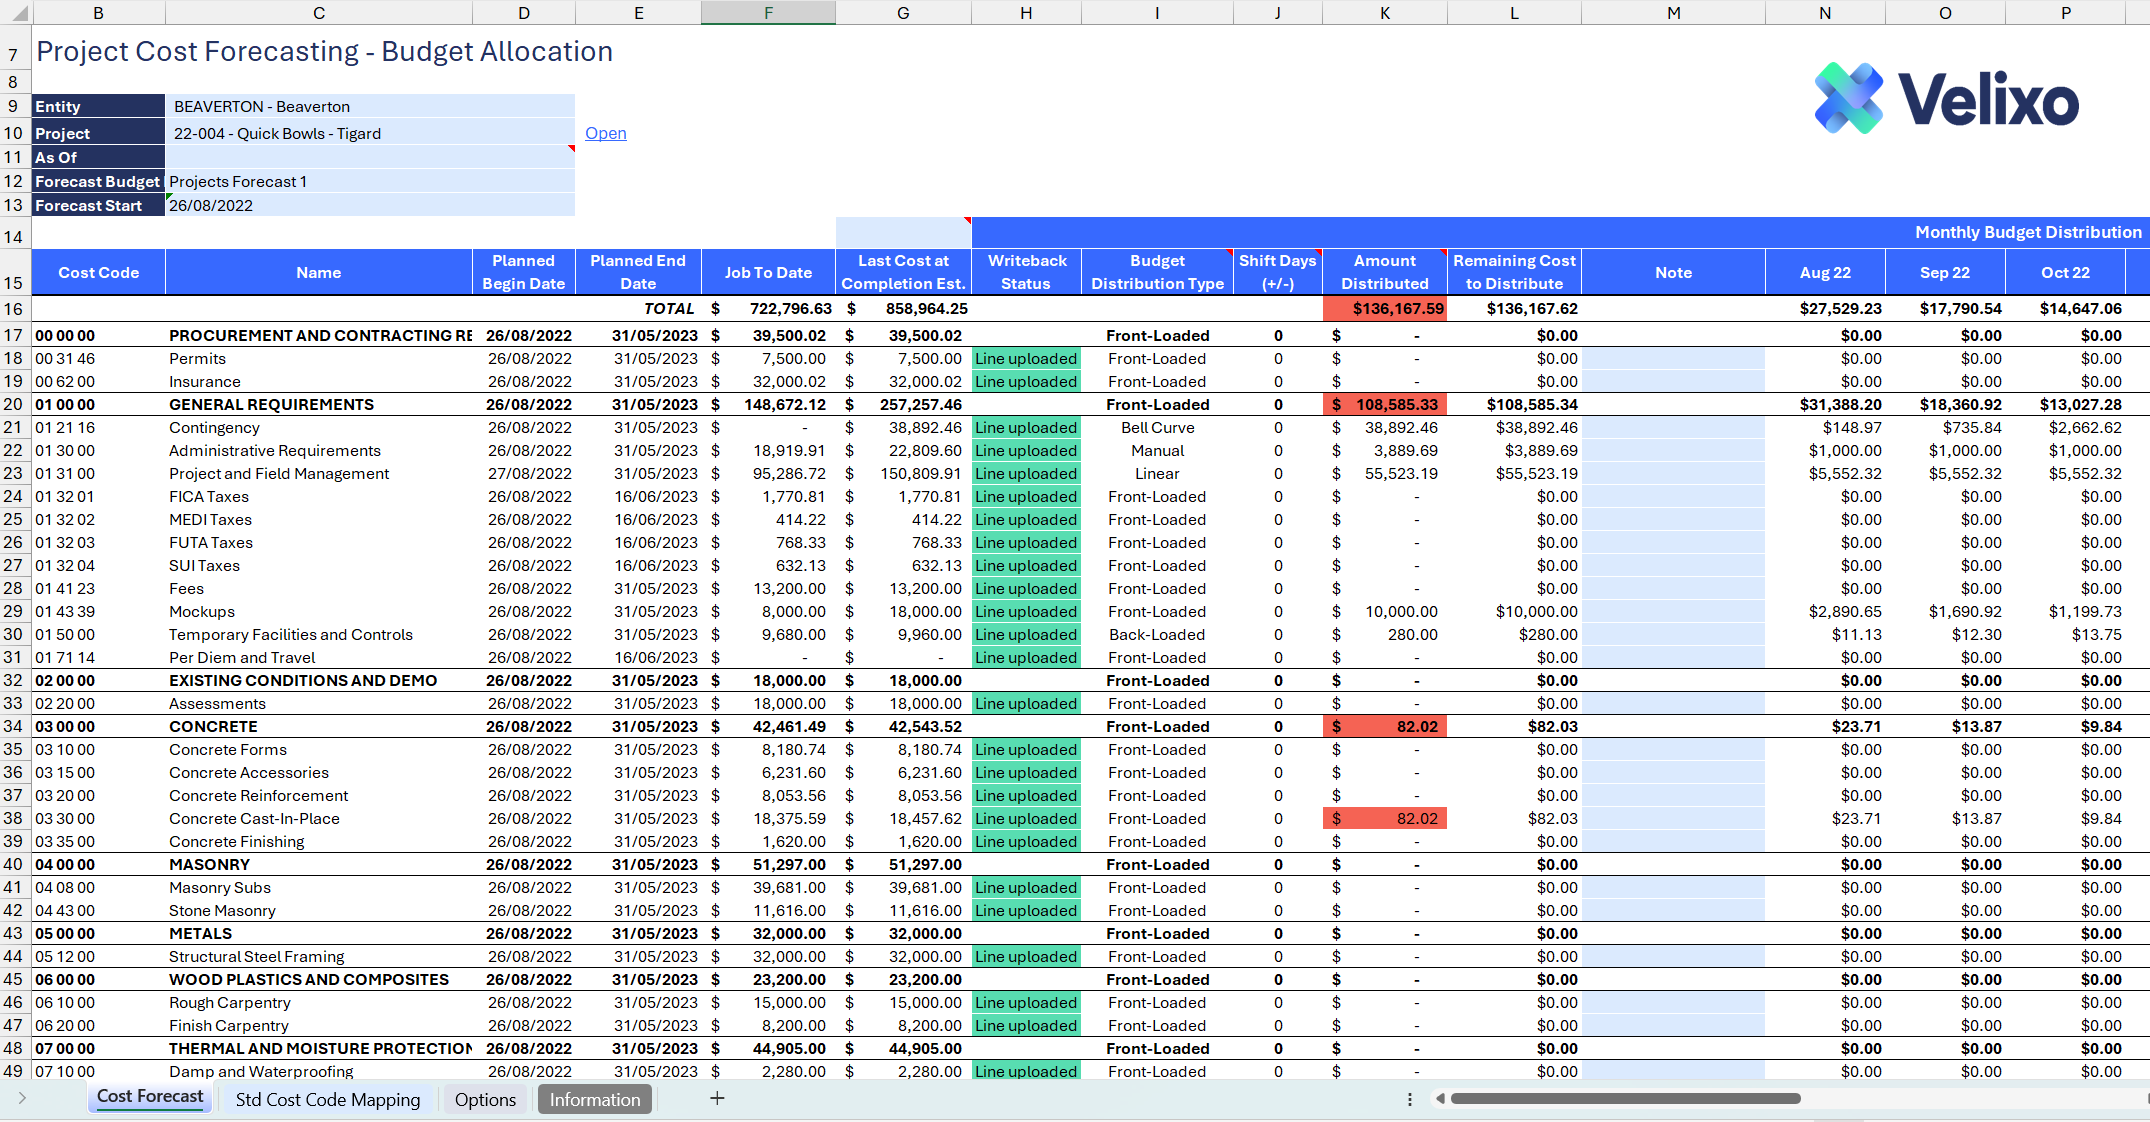Select the Forecast Start date cell
The width and height of the screenshot is (2150, 1122).
click(x=369, y=205)
